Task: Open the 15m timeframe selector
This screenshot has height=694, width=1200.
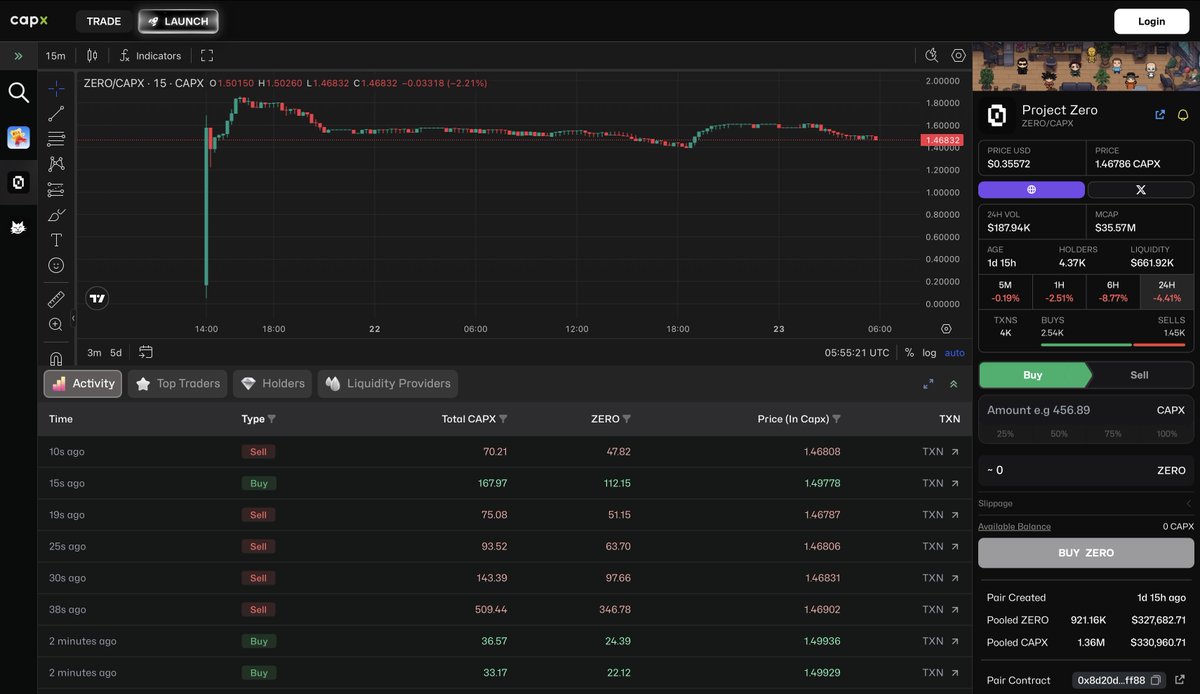Action: [55, 55]
